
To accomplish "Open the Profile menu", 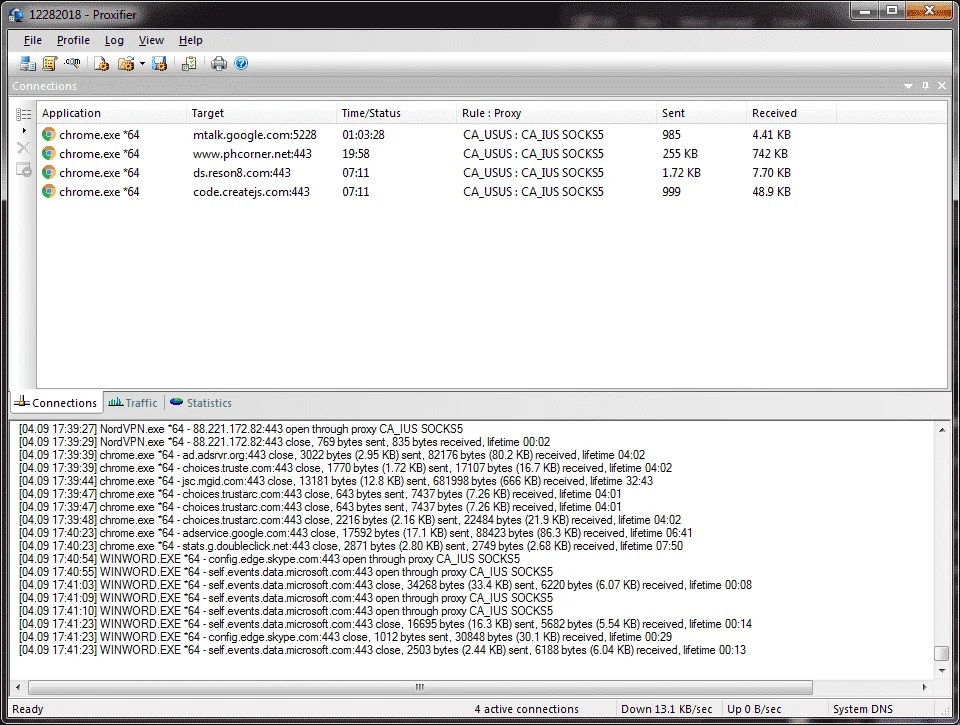I will (73, 40).
